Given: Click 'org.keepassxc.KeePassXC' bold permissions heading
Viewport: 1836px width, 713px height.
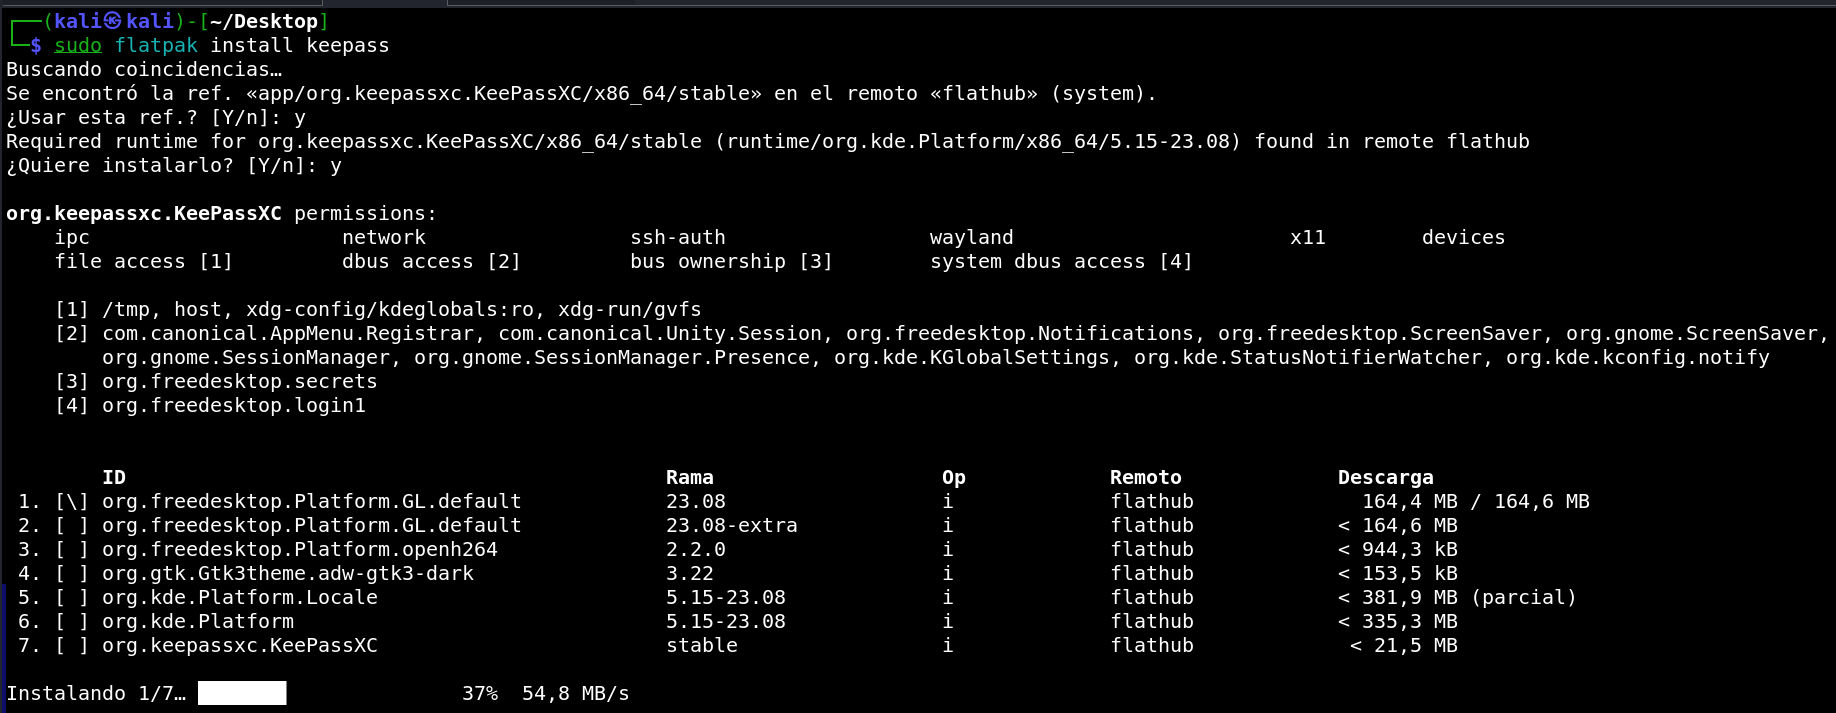Looking at the screenshot, I should pyautogui.click(x=144, y=213).
